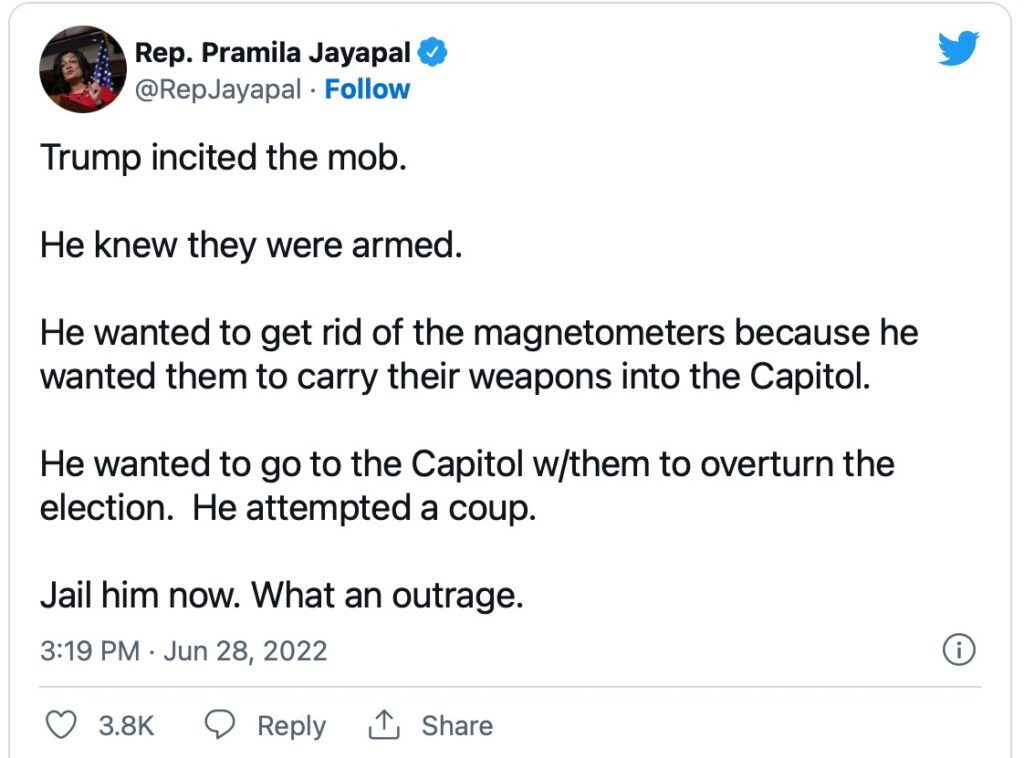
Task: Click the blue verified badge
Action: coord(431,52)
